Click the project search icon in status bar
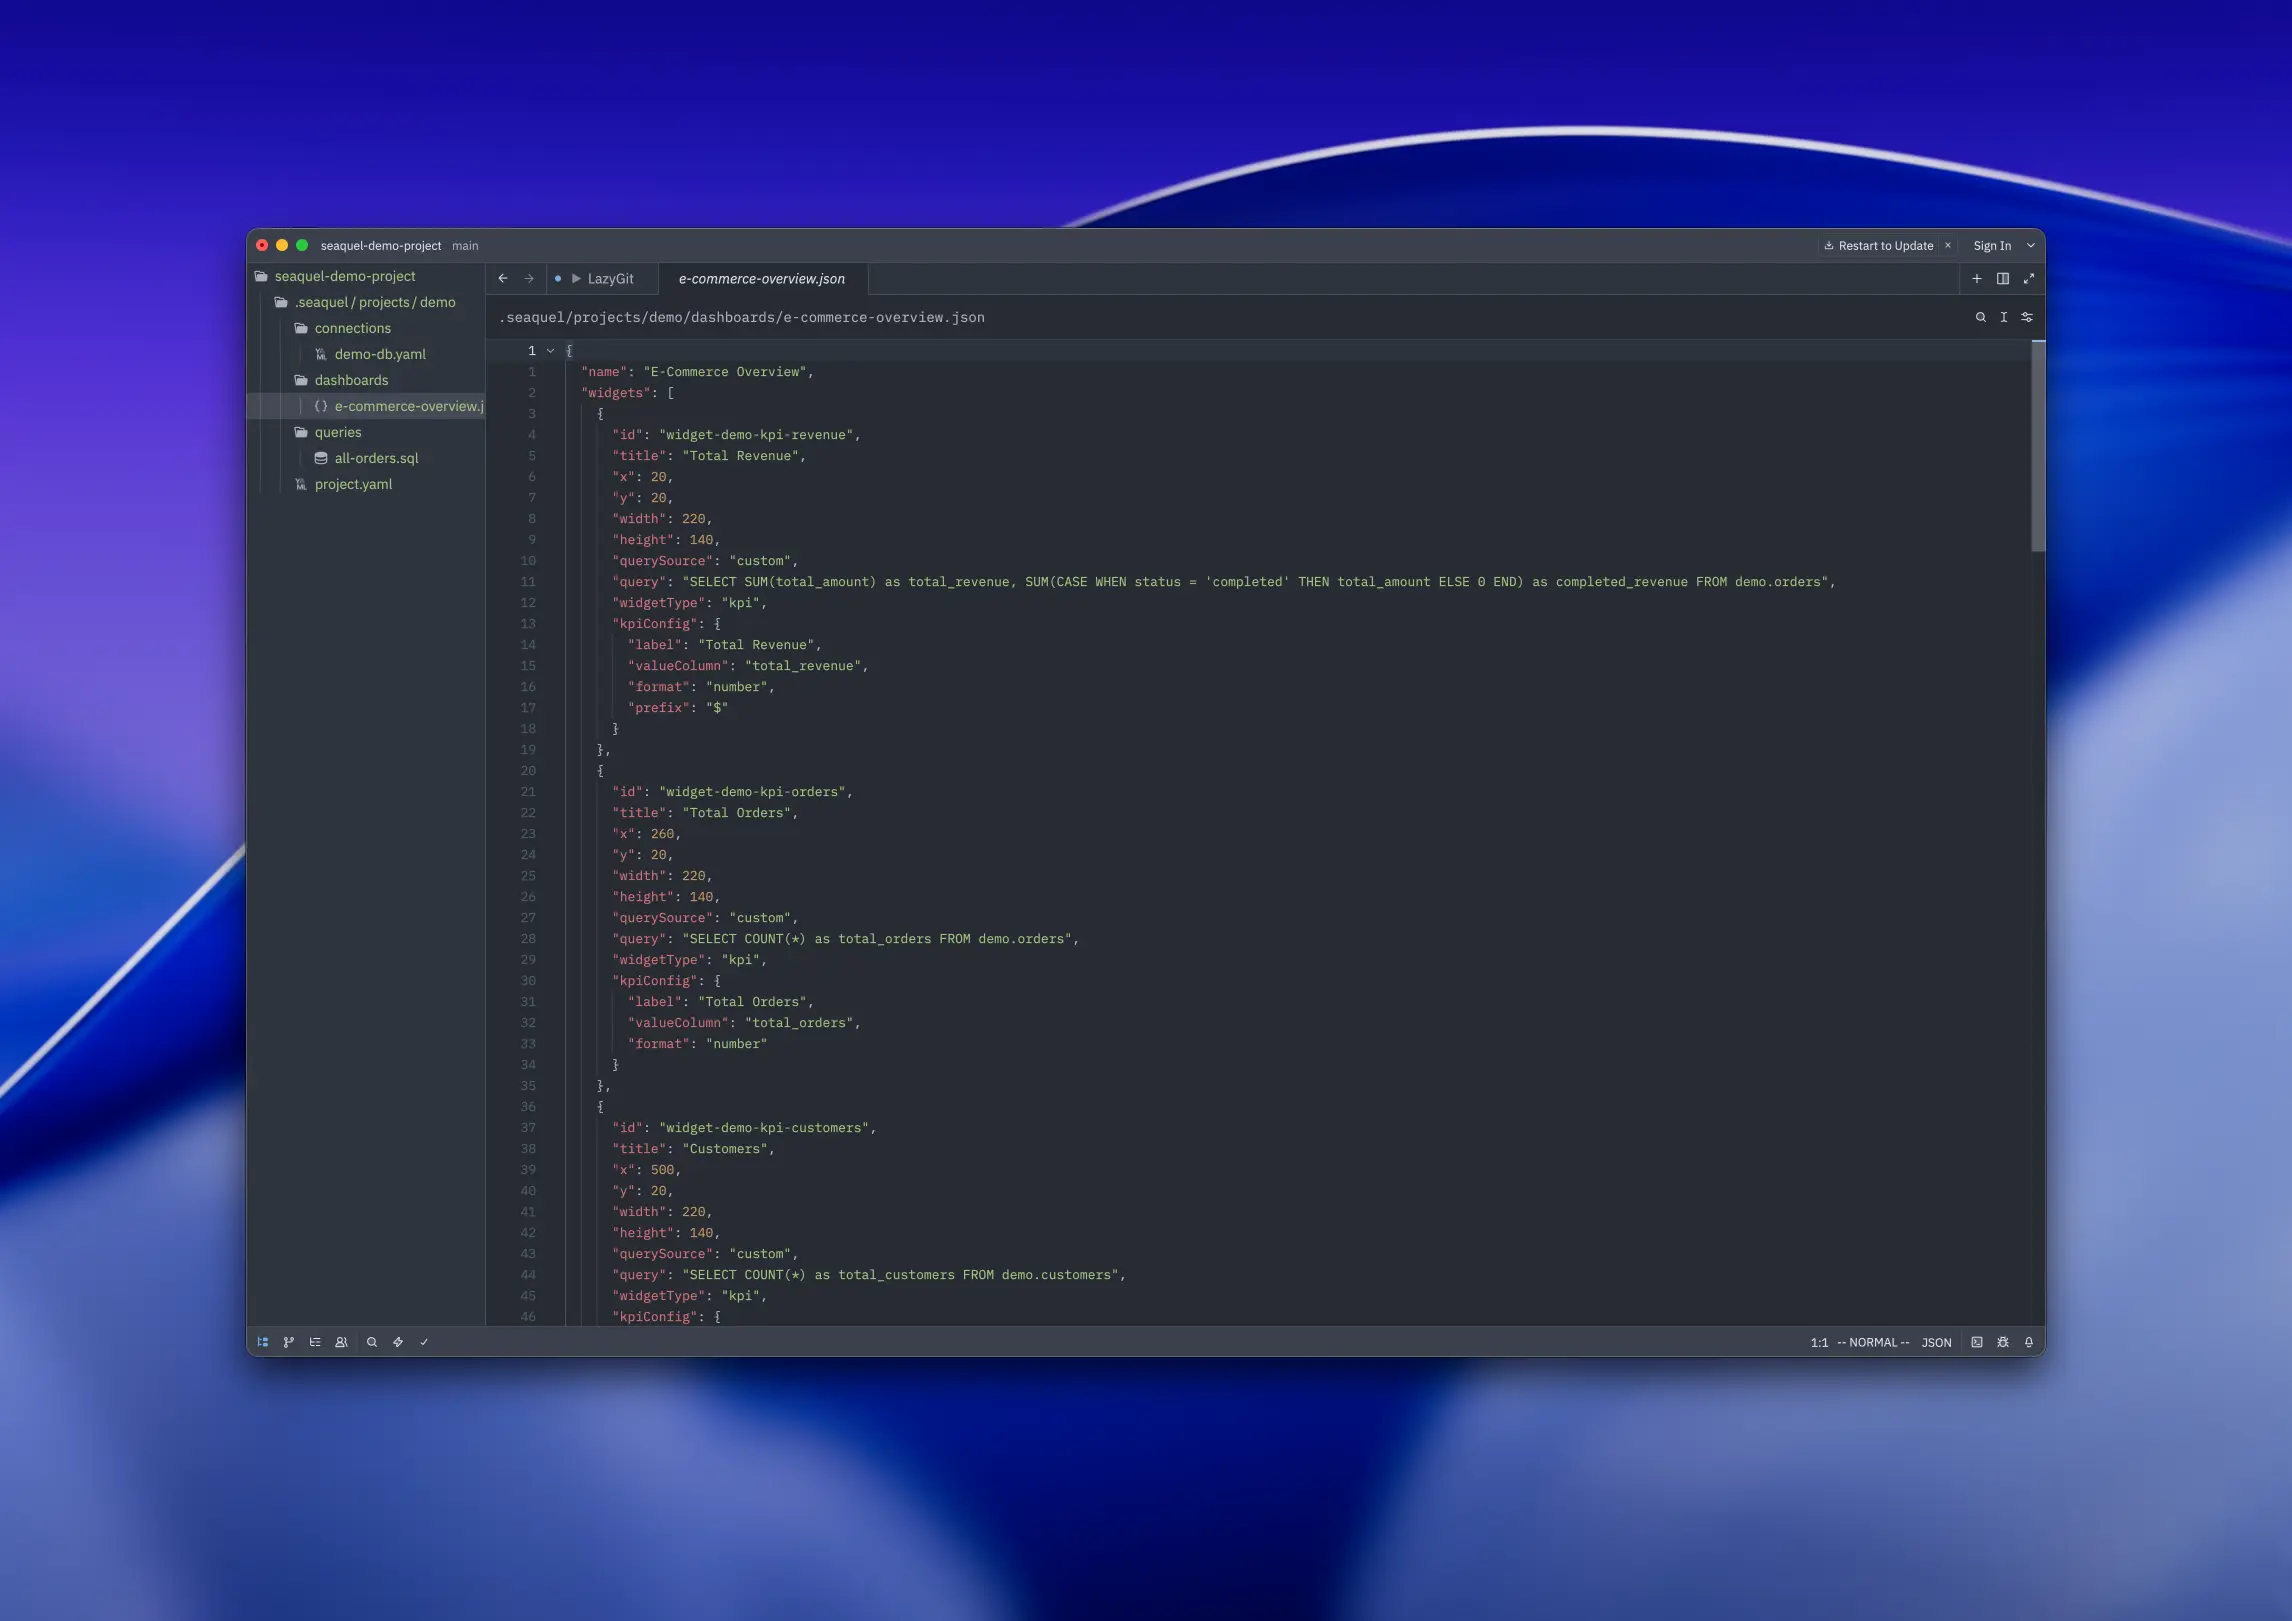 coord(372,1342)
